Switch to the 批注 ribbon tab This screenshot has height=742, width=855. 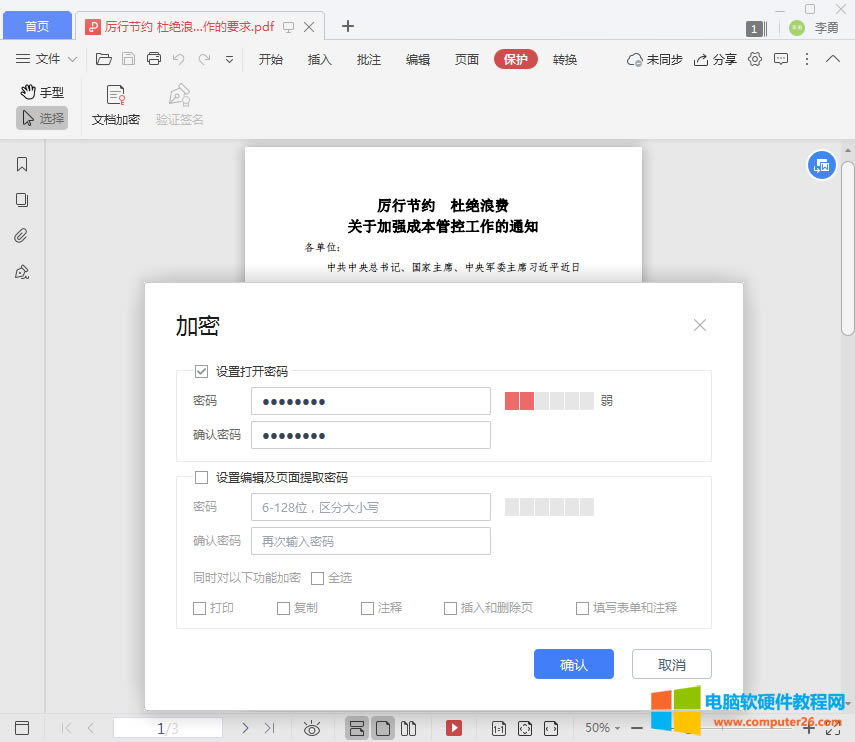coord(368,60)
